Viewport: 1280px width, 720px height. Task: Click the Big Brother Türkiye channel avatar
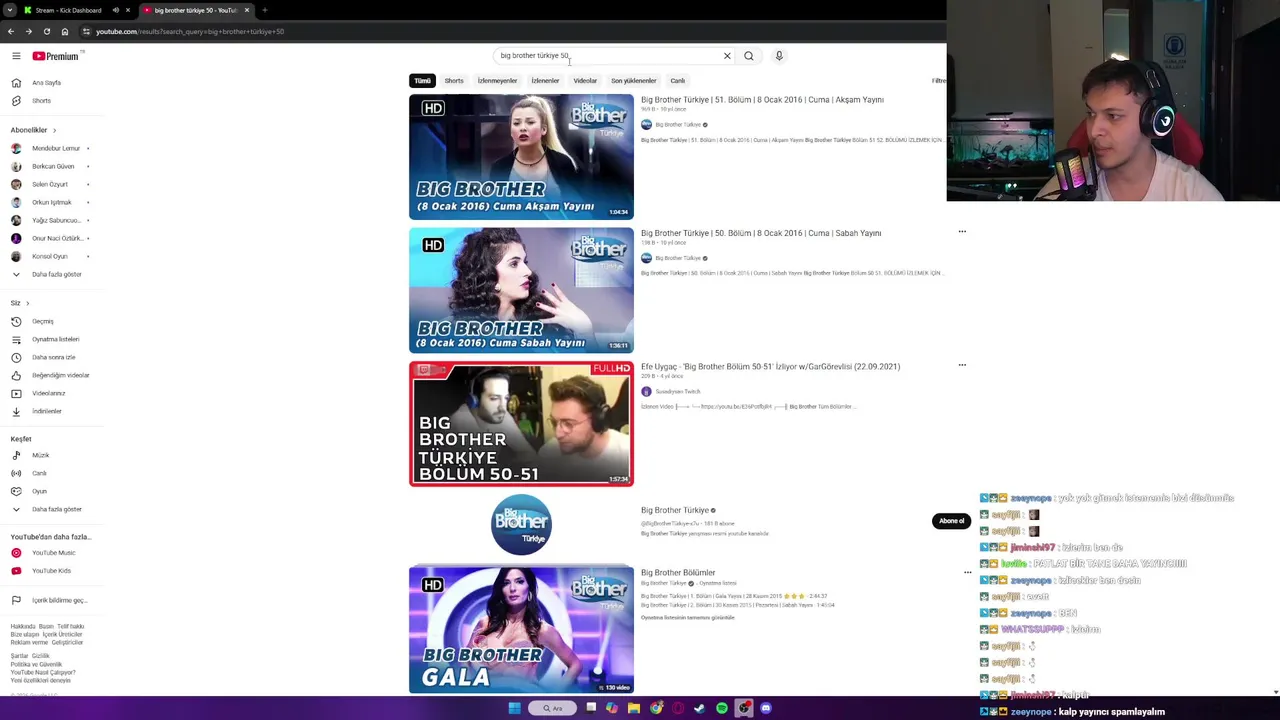pos(521,524)
